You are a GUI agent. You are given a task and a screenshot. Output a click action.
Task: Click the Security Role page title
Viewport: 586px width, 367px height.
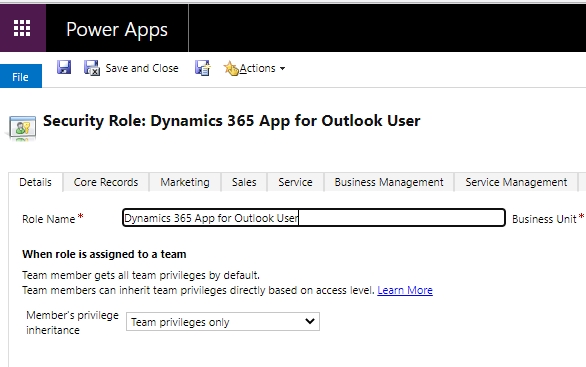pyautogui.click(x=232, y=121)
